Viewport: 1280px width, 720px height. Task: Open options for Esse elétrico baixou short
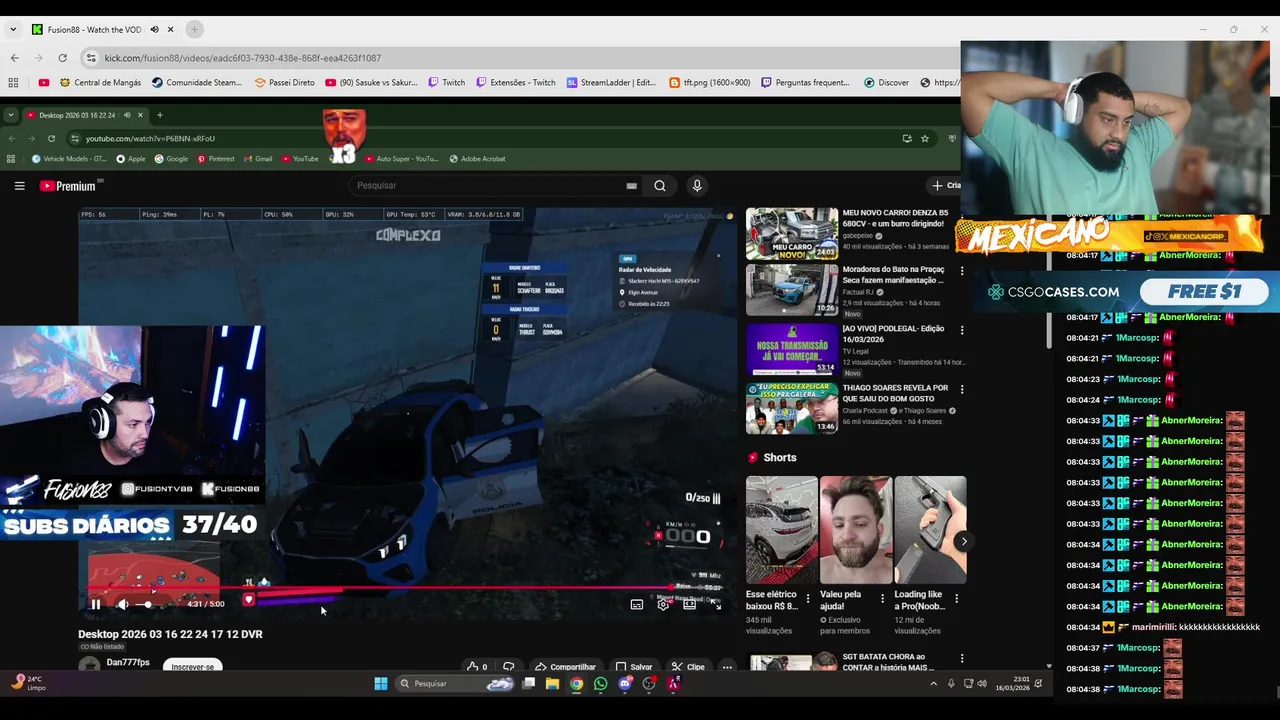[x=808, y=599]
